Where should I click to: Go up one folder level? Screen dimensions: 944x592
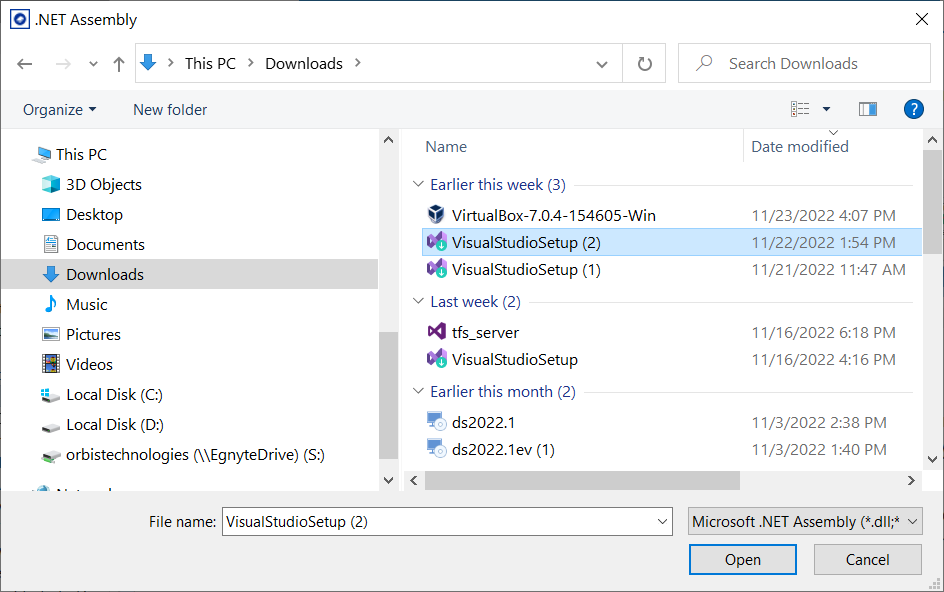click(x=119, y=63)
